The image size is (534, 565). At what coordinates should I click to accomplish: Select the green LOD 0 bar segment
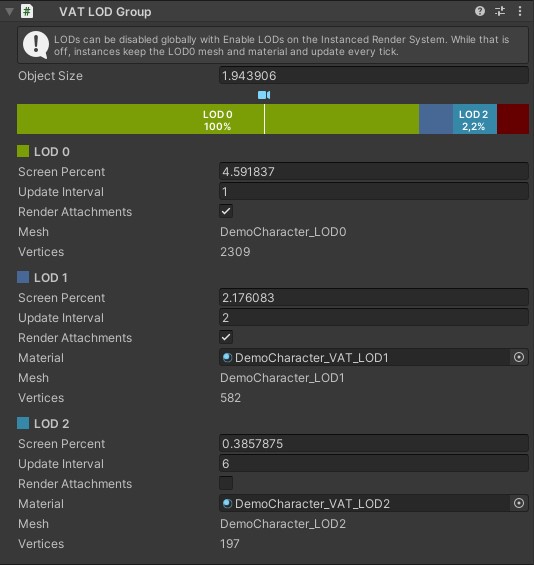click(218, 119)
